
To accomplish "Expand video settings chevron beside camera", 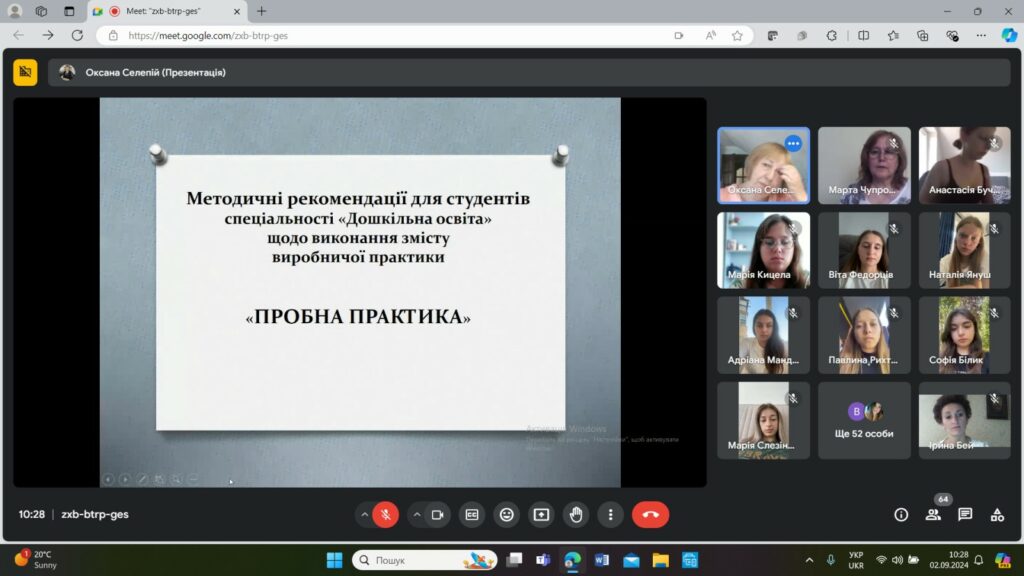I will (417, 515).
